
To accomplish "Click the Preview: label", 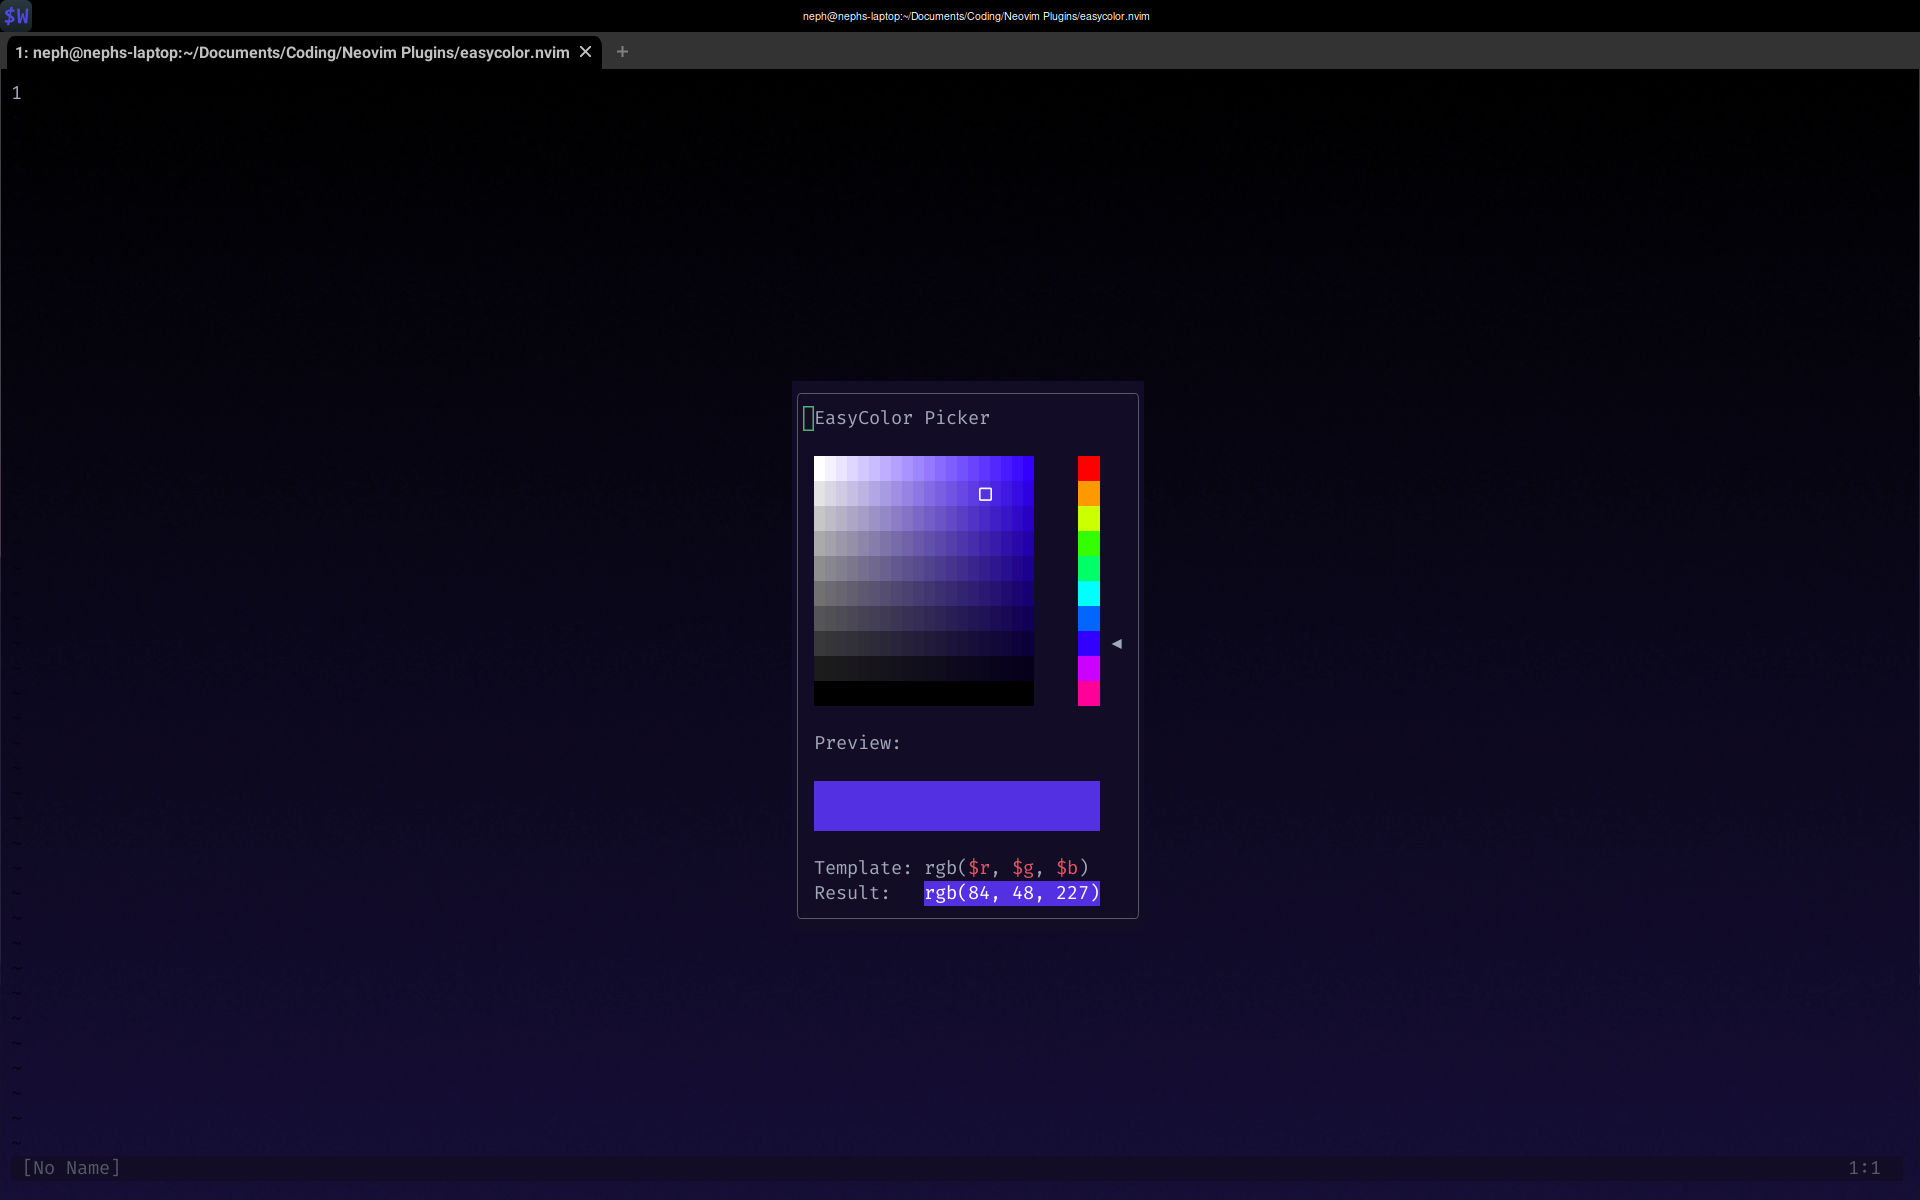I will point(857,743).
